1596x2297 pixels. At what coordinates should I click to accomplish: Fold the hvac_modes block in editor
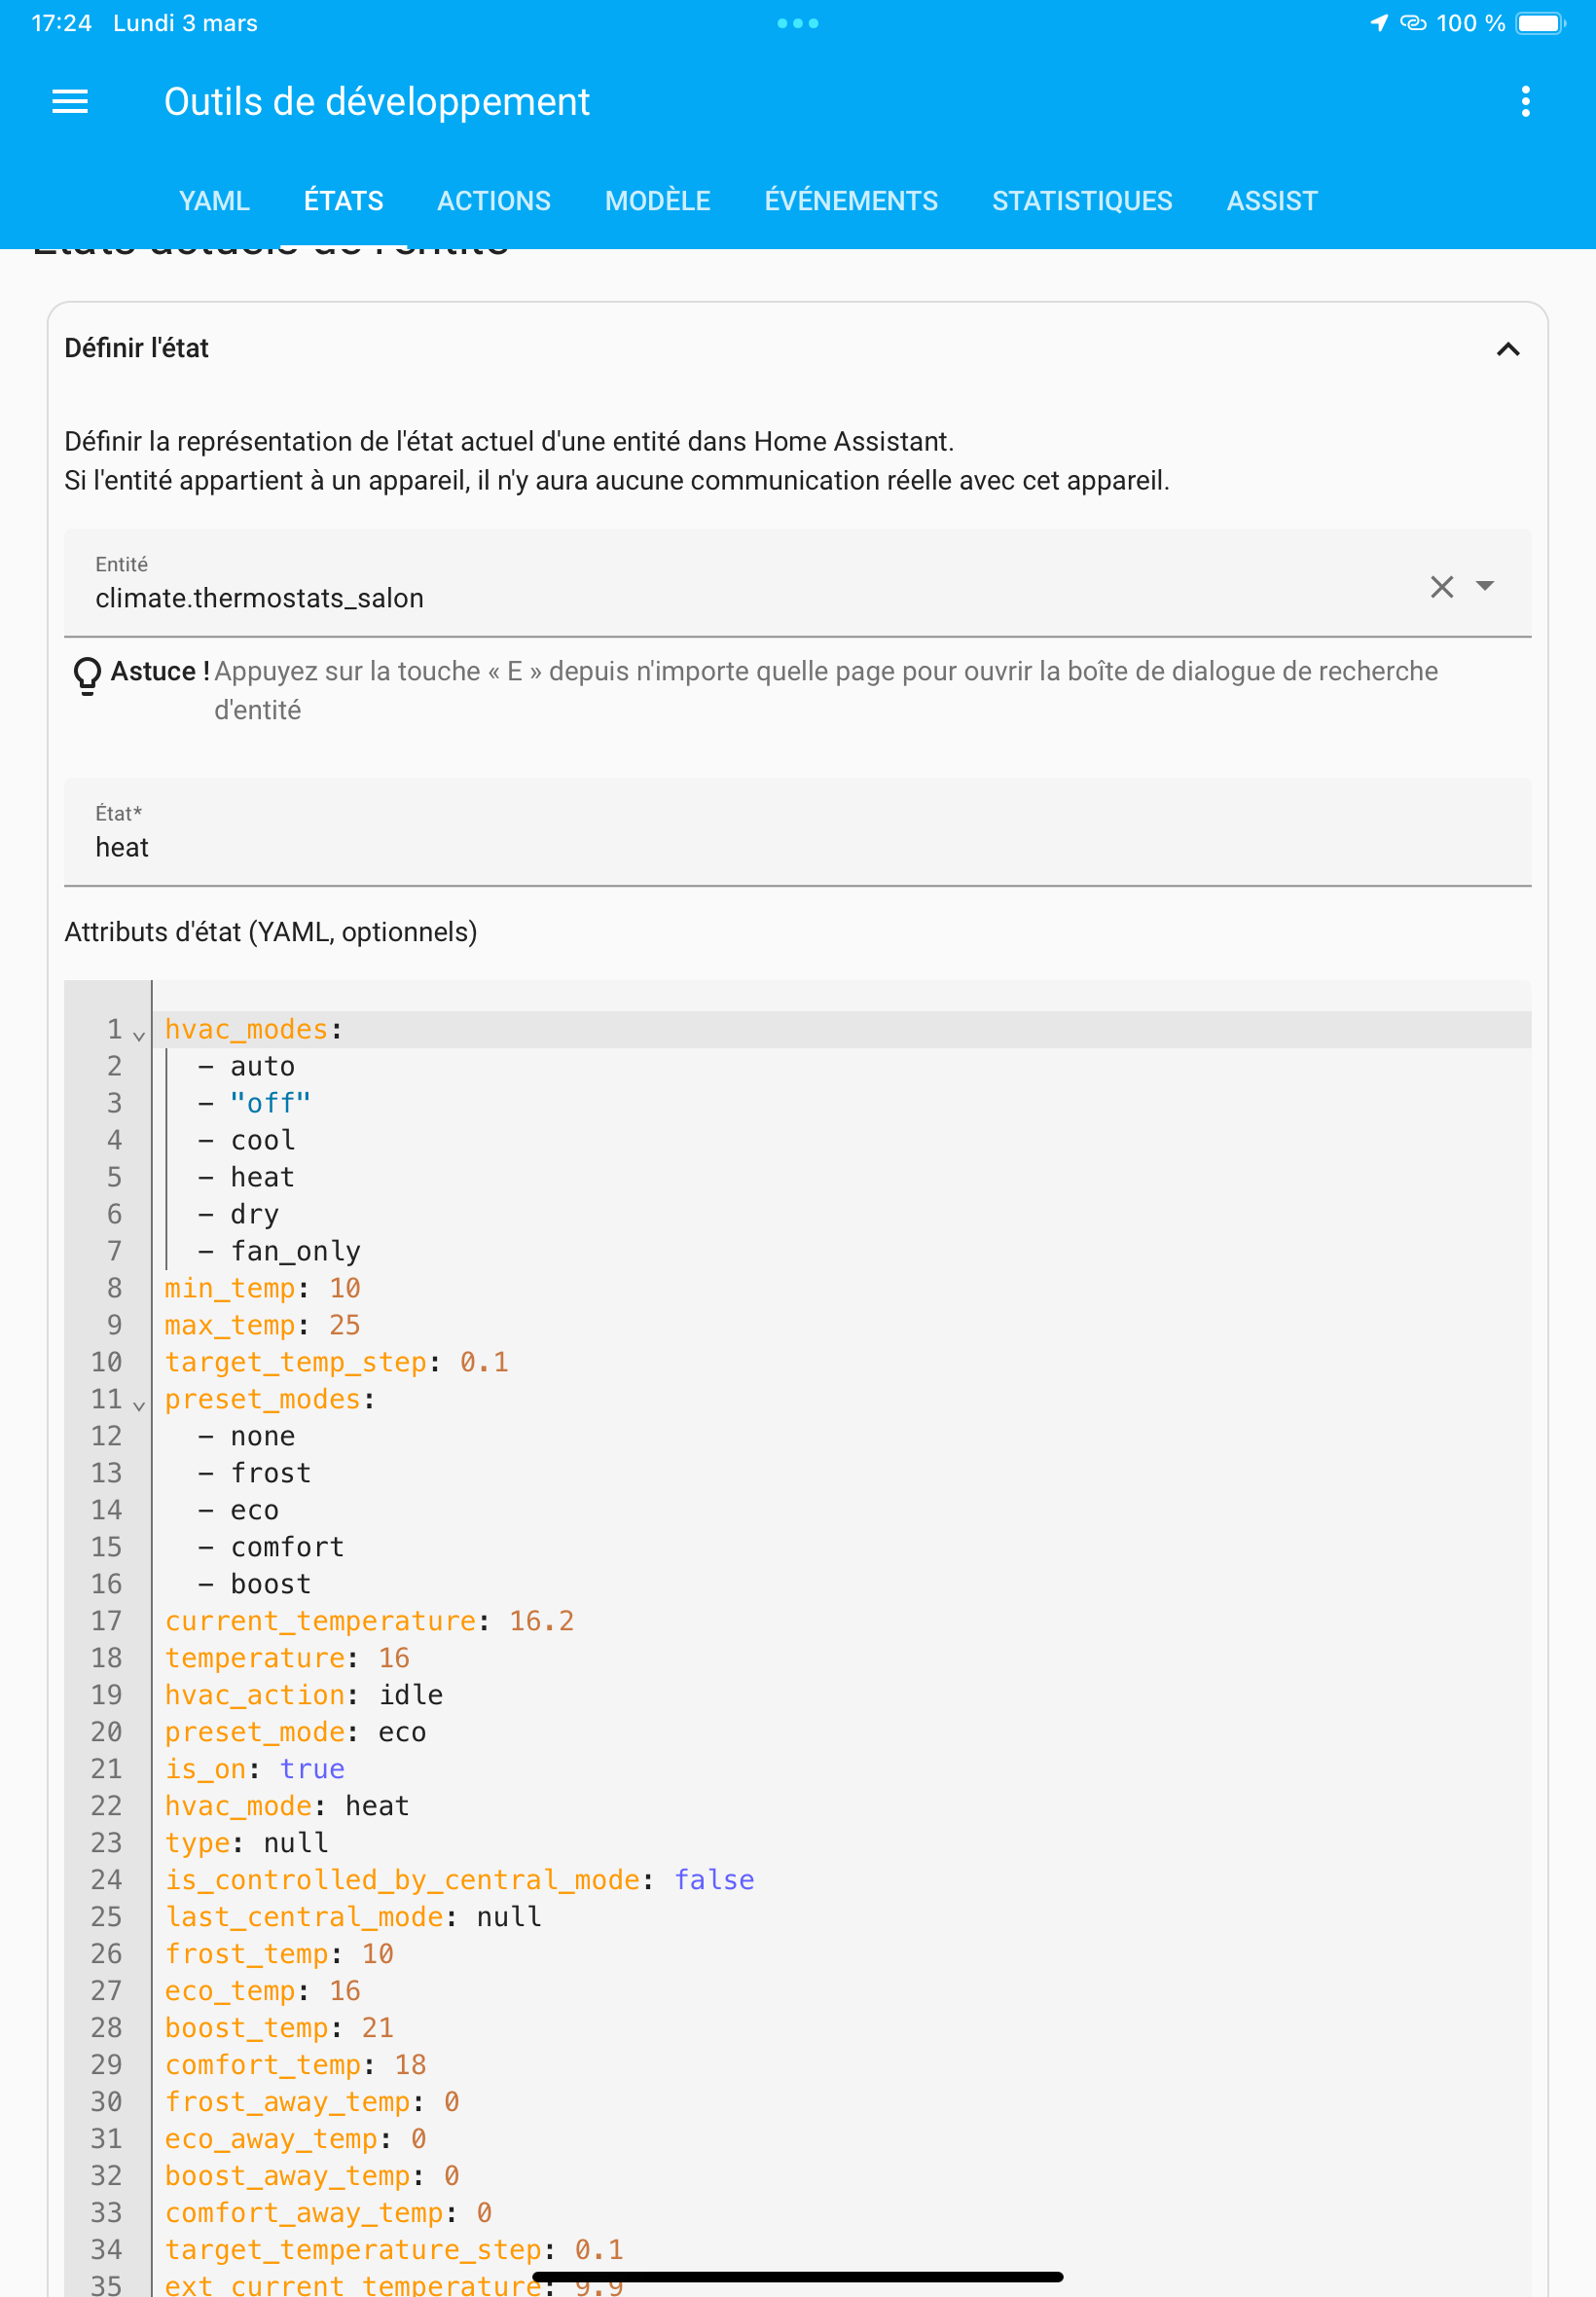coord(139,1035)
